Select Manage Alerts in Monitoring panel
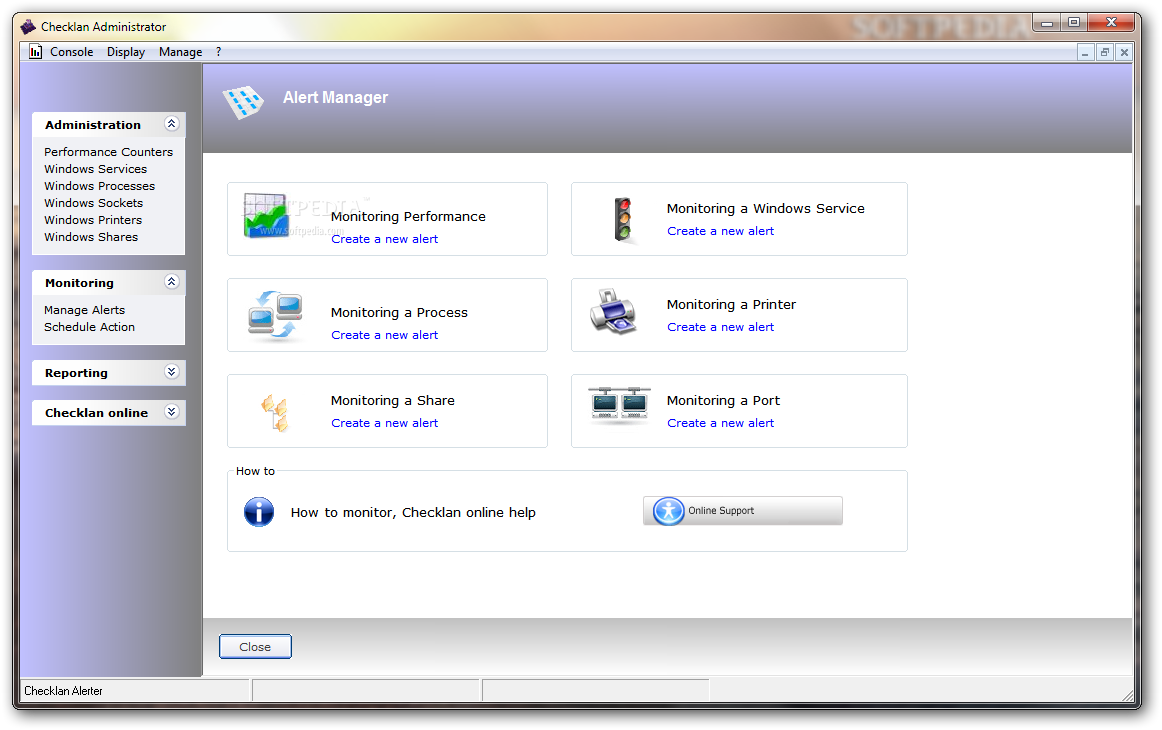 [84, 310]
